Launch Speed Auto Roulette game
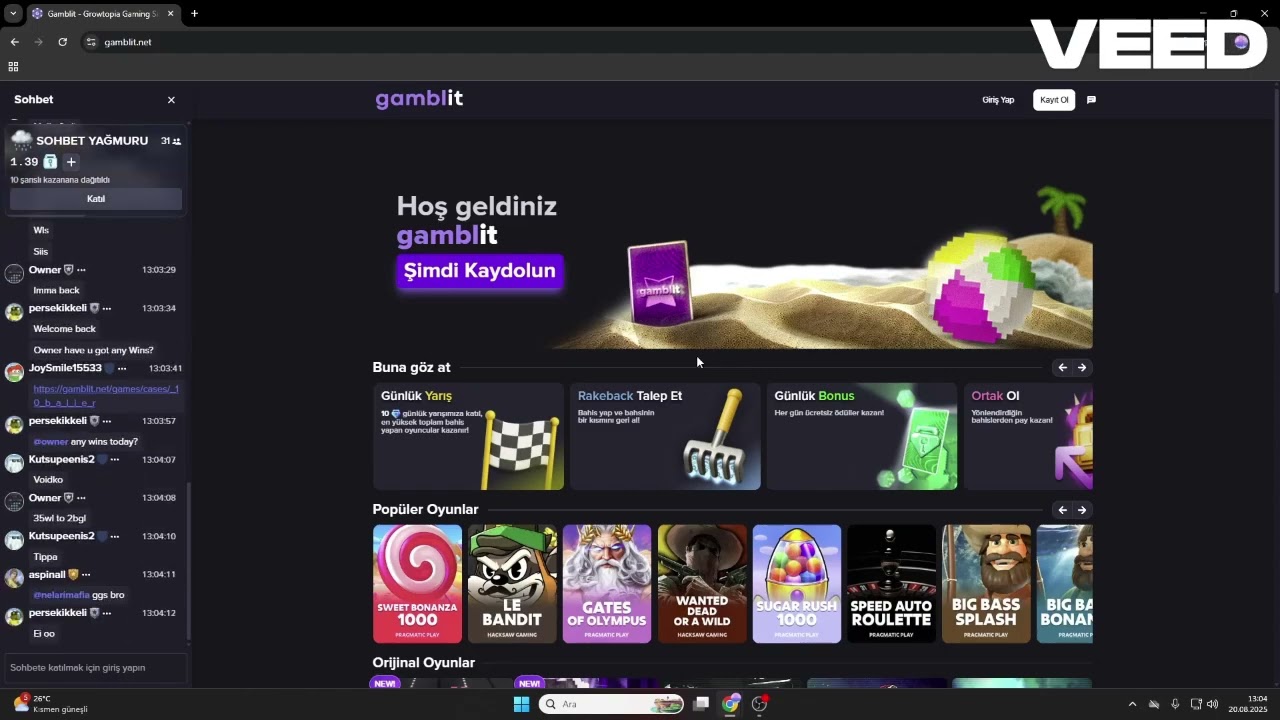The height and width of the screenshot is (720, 1280). pos(891,584)
